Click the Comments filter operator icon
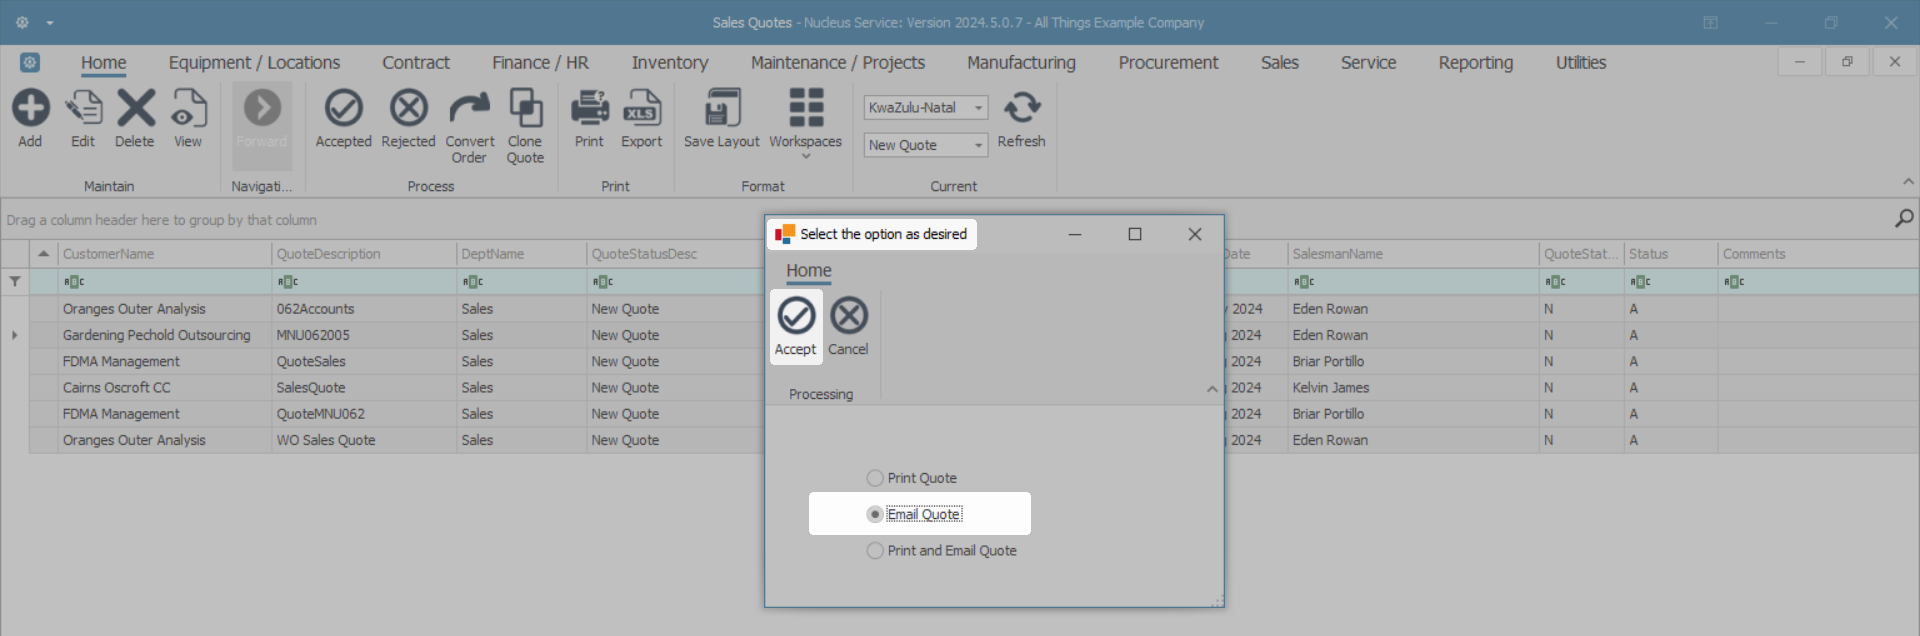The image size is (1920, 636). coord(1735,282)
